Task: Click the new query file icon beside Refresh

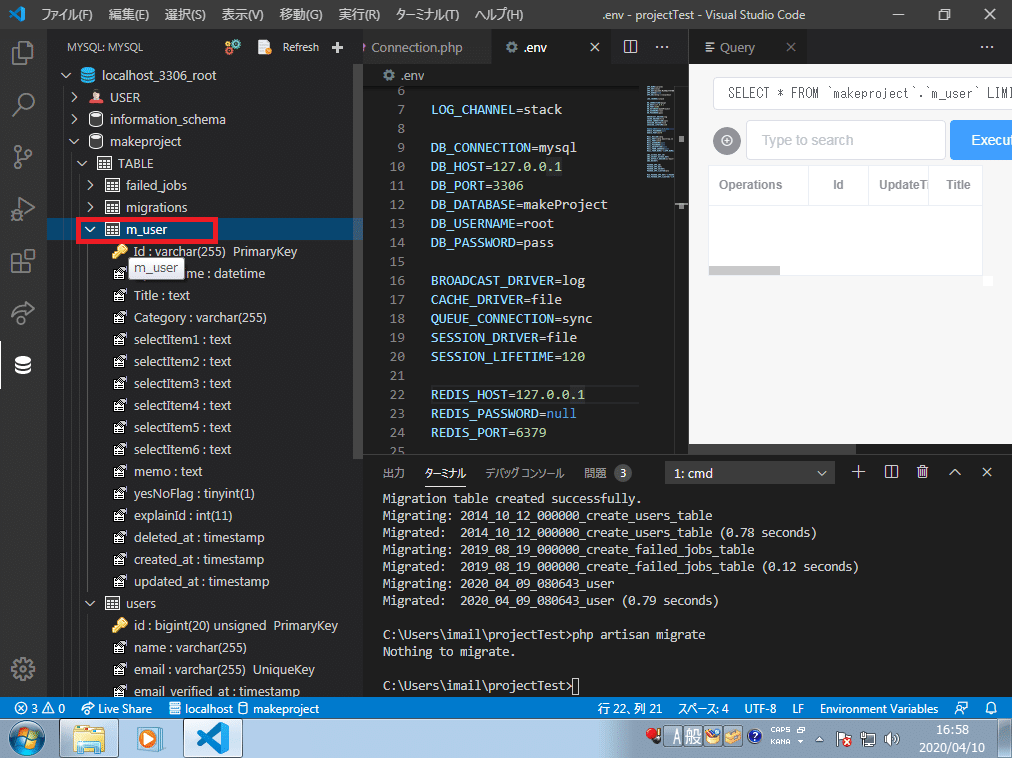Action: click(265, 47)
